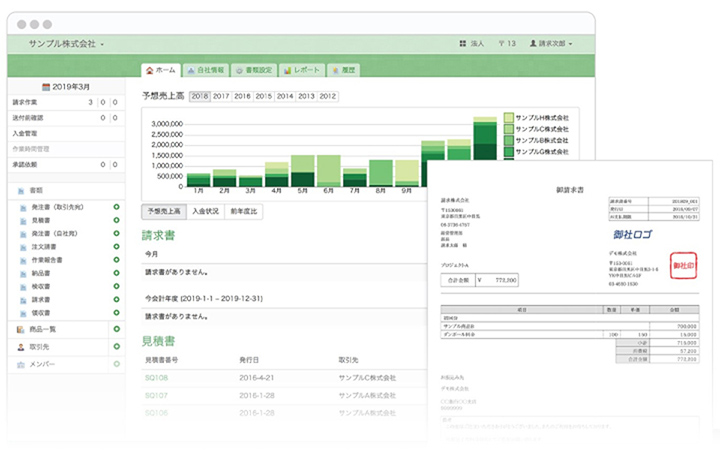Select the 2017 year toggle above chart

coord(220,96)
